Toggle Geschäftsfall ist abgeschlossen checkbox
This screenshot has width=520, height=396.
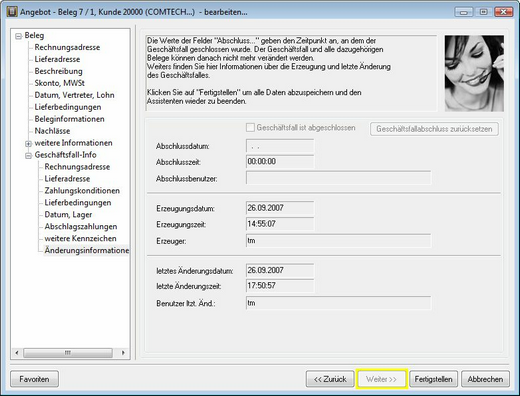coord(250,128)
